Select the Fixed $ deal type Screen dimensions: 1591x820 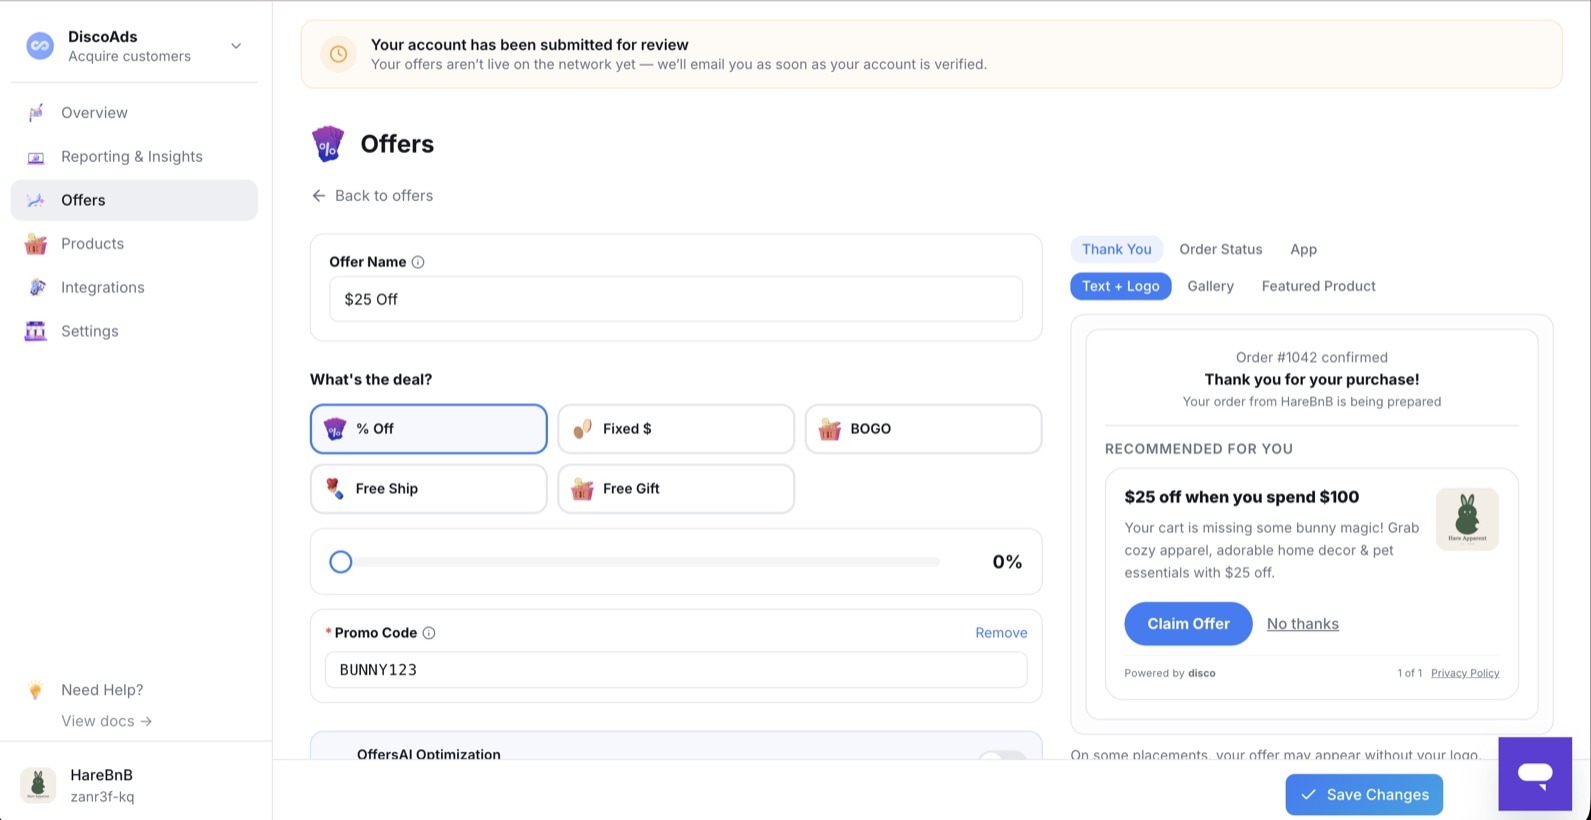676,429
